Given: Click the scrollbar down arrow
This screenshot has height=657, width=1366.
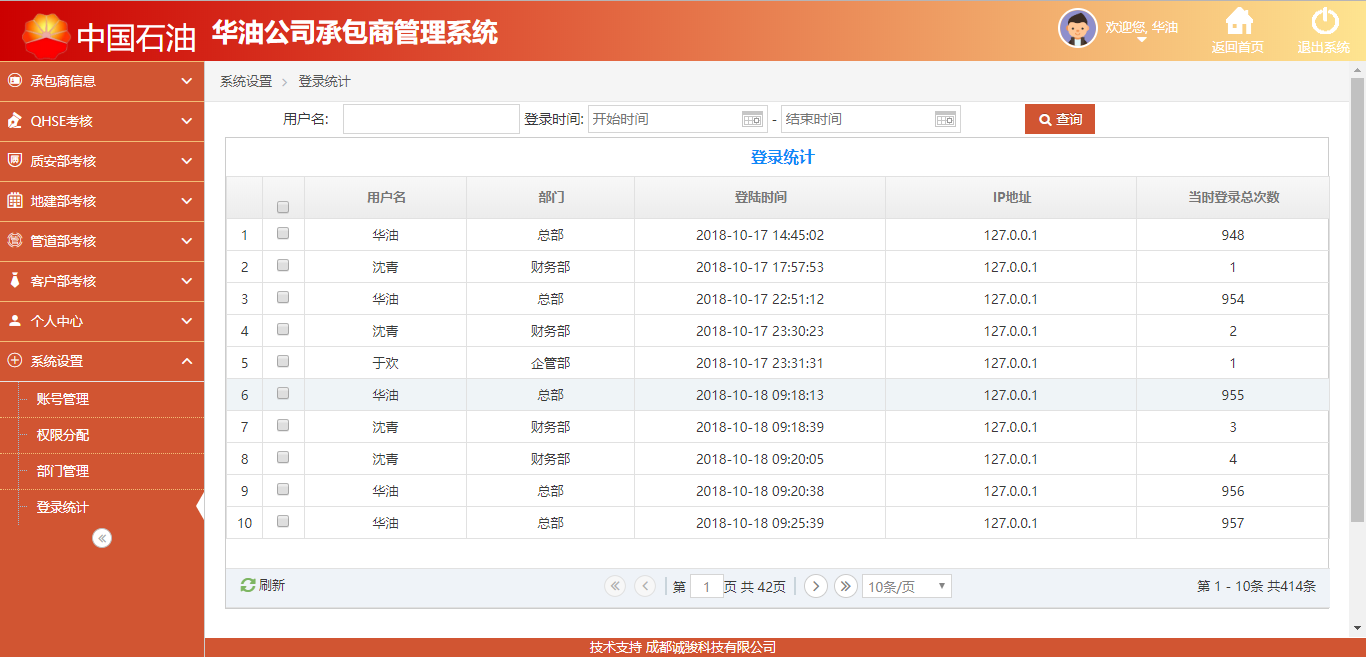Looking at the screenshot, I should click(x=1357, y=628).
